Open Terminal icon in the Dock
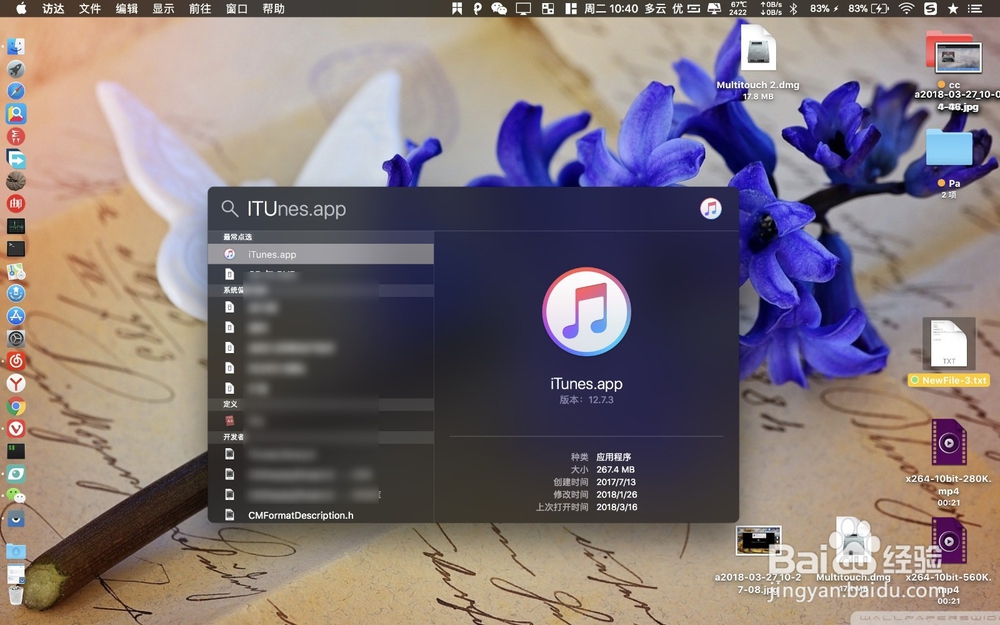 (16, 248)
